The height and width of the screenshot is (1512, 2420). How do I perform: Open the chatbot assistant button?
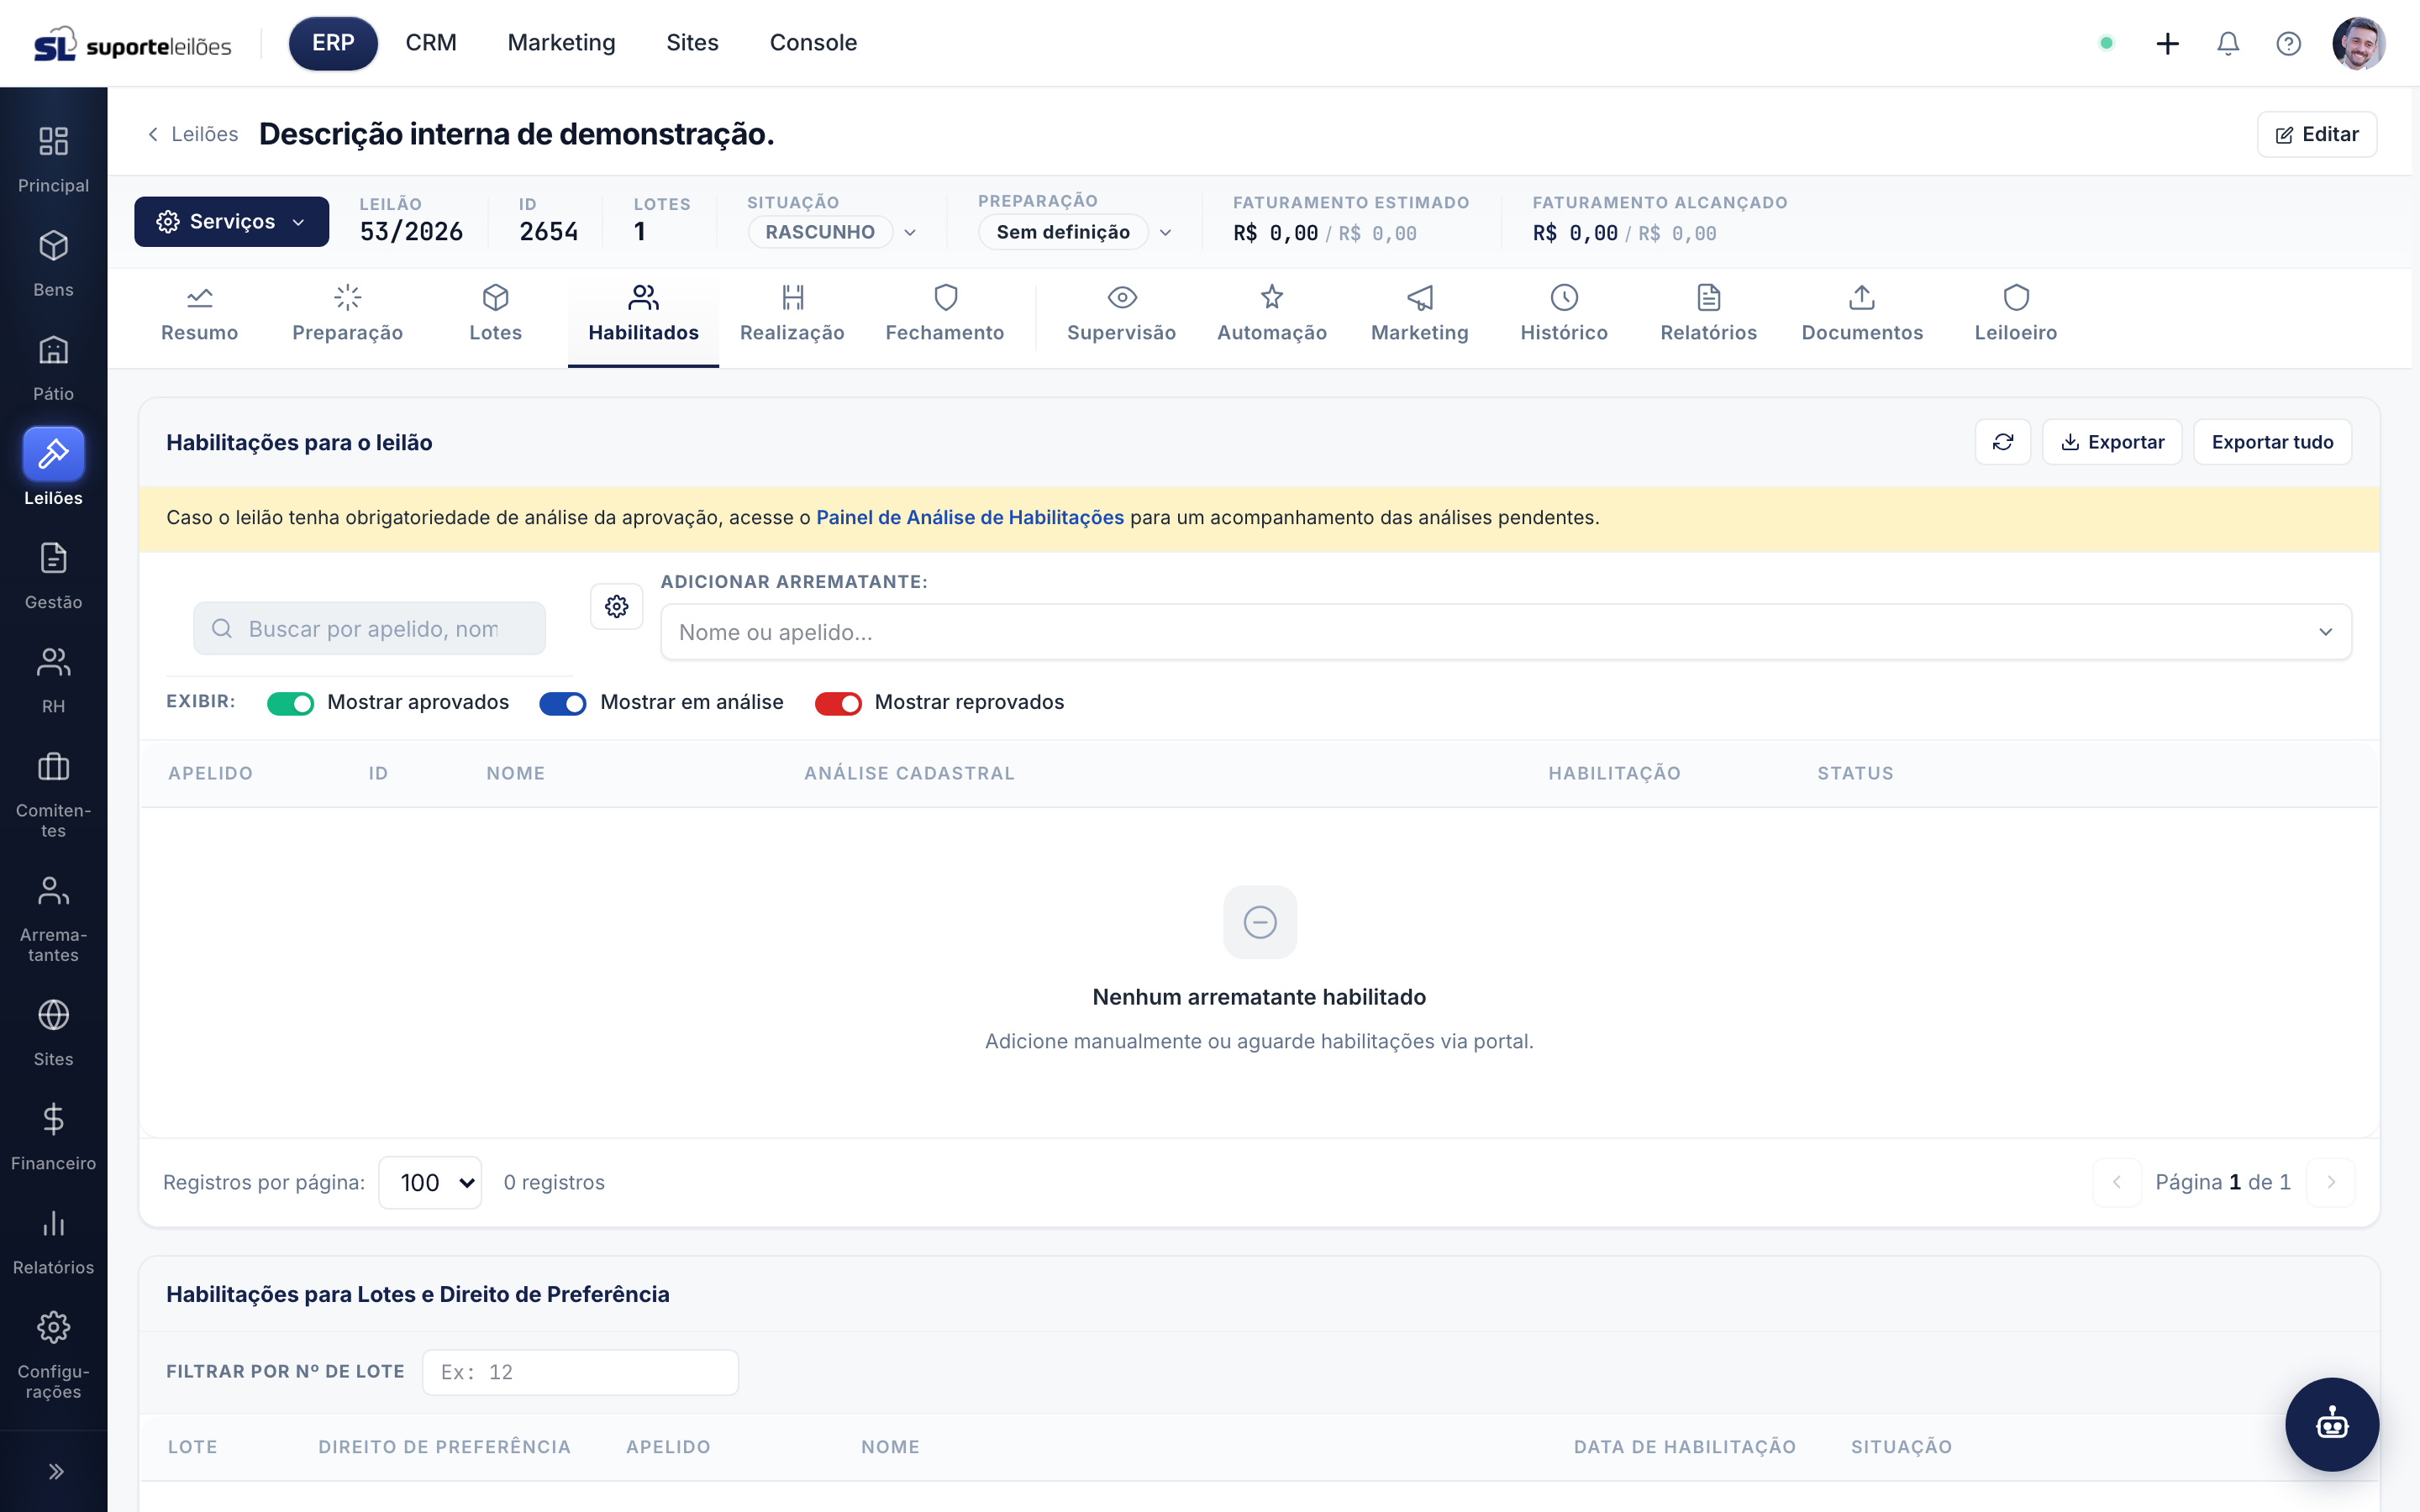click(2331, 1424)
